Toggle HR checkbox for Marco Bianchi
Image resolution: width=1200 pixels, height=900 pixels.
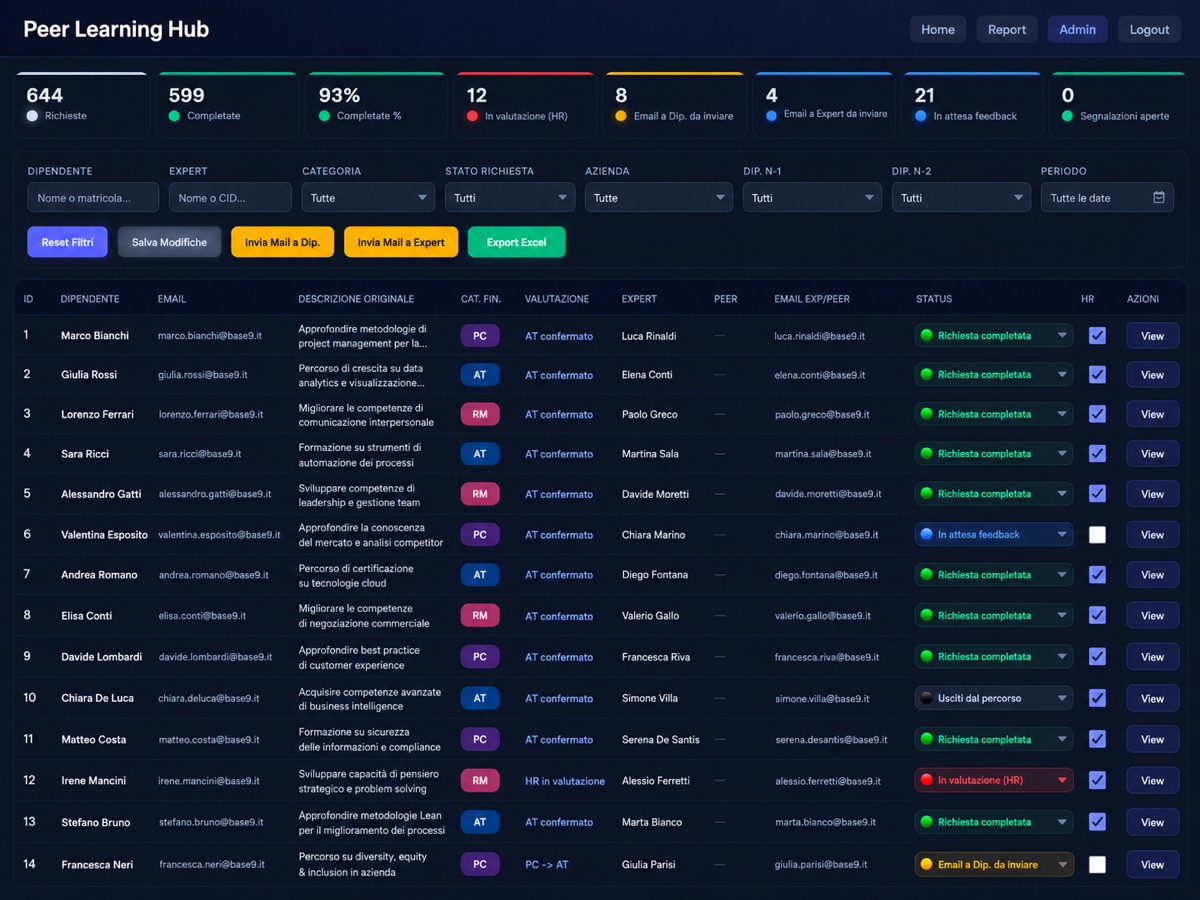point(1097,336)
